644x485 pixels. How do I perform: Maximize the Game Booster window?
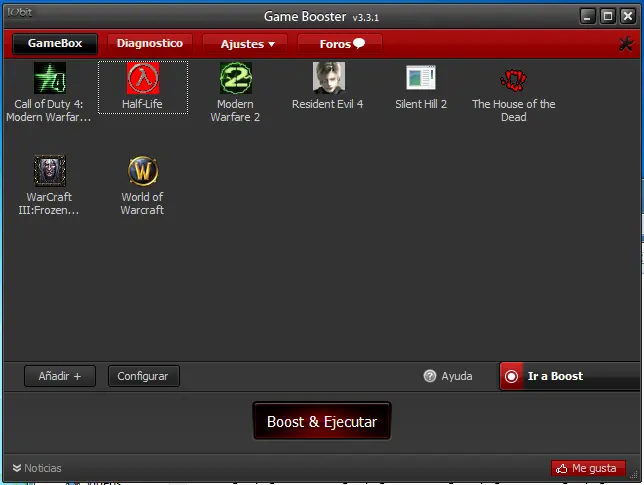[x=608, y=16]
